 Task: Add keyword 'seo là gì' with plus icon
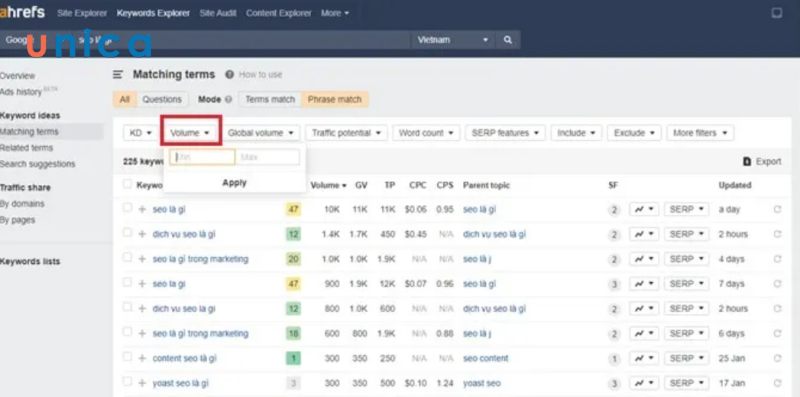click(142, 209)
